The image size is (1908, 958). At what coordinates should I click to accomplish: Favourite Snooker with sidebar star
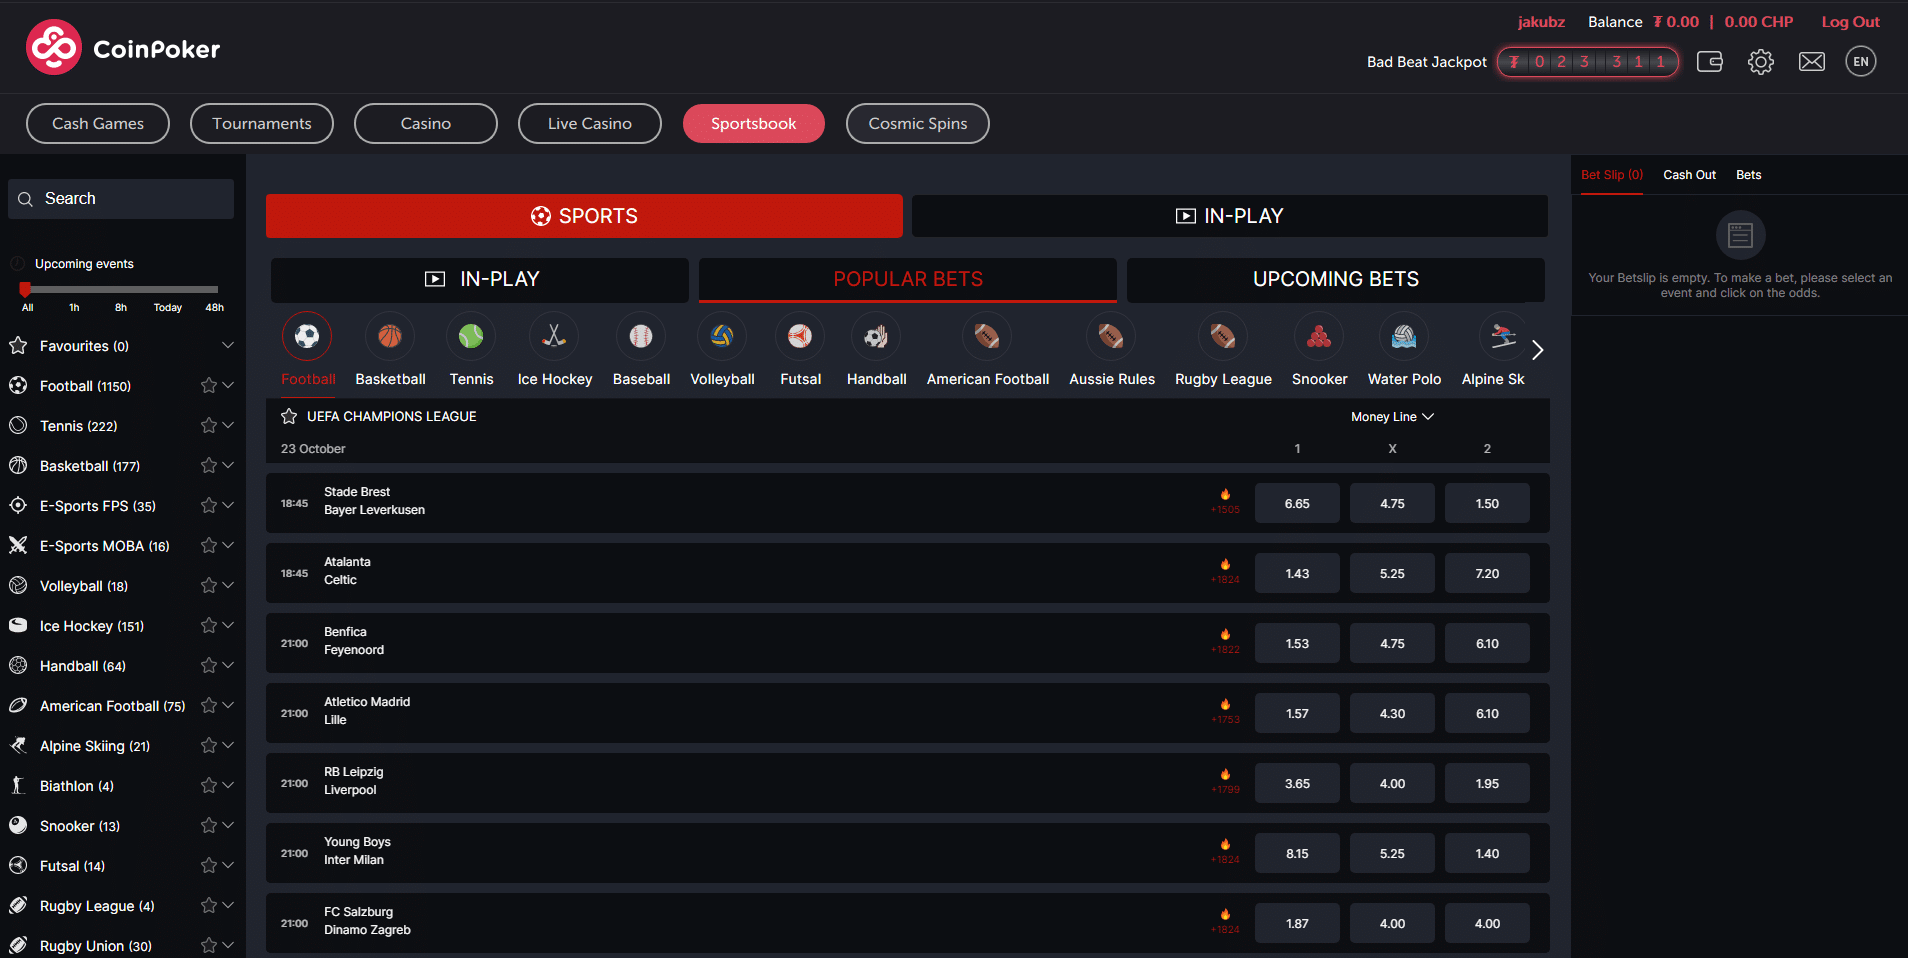pos(208,825)
